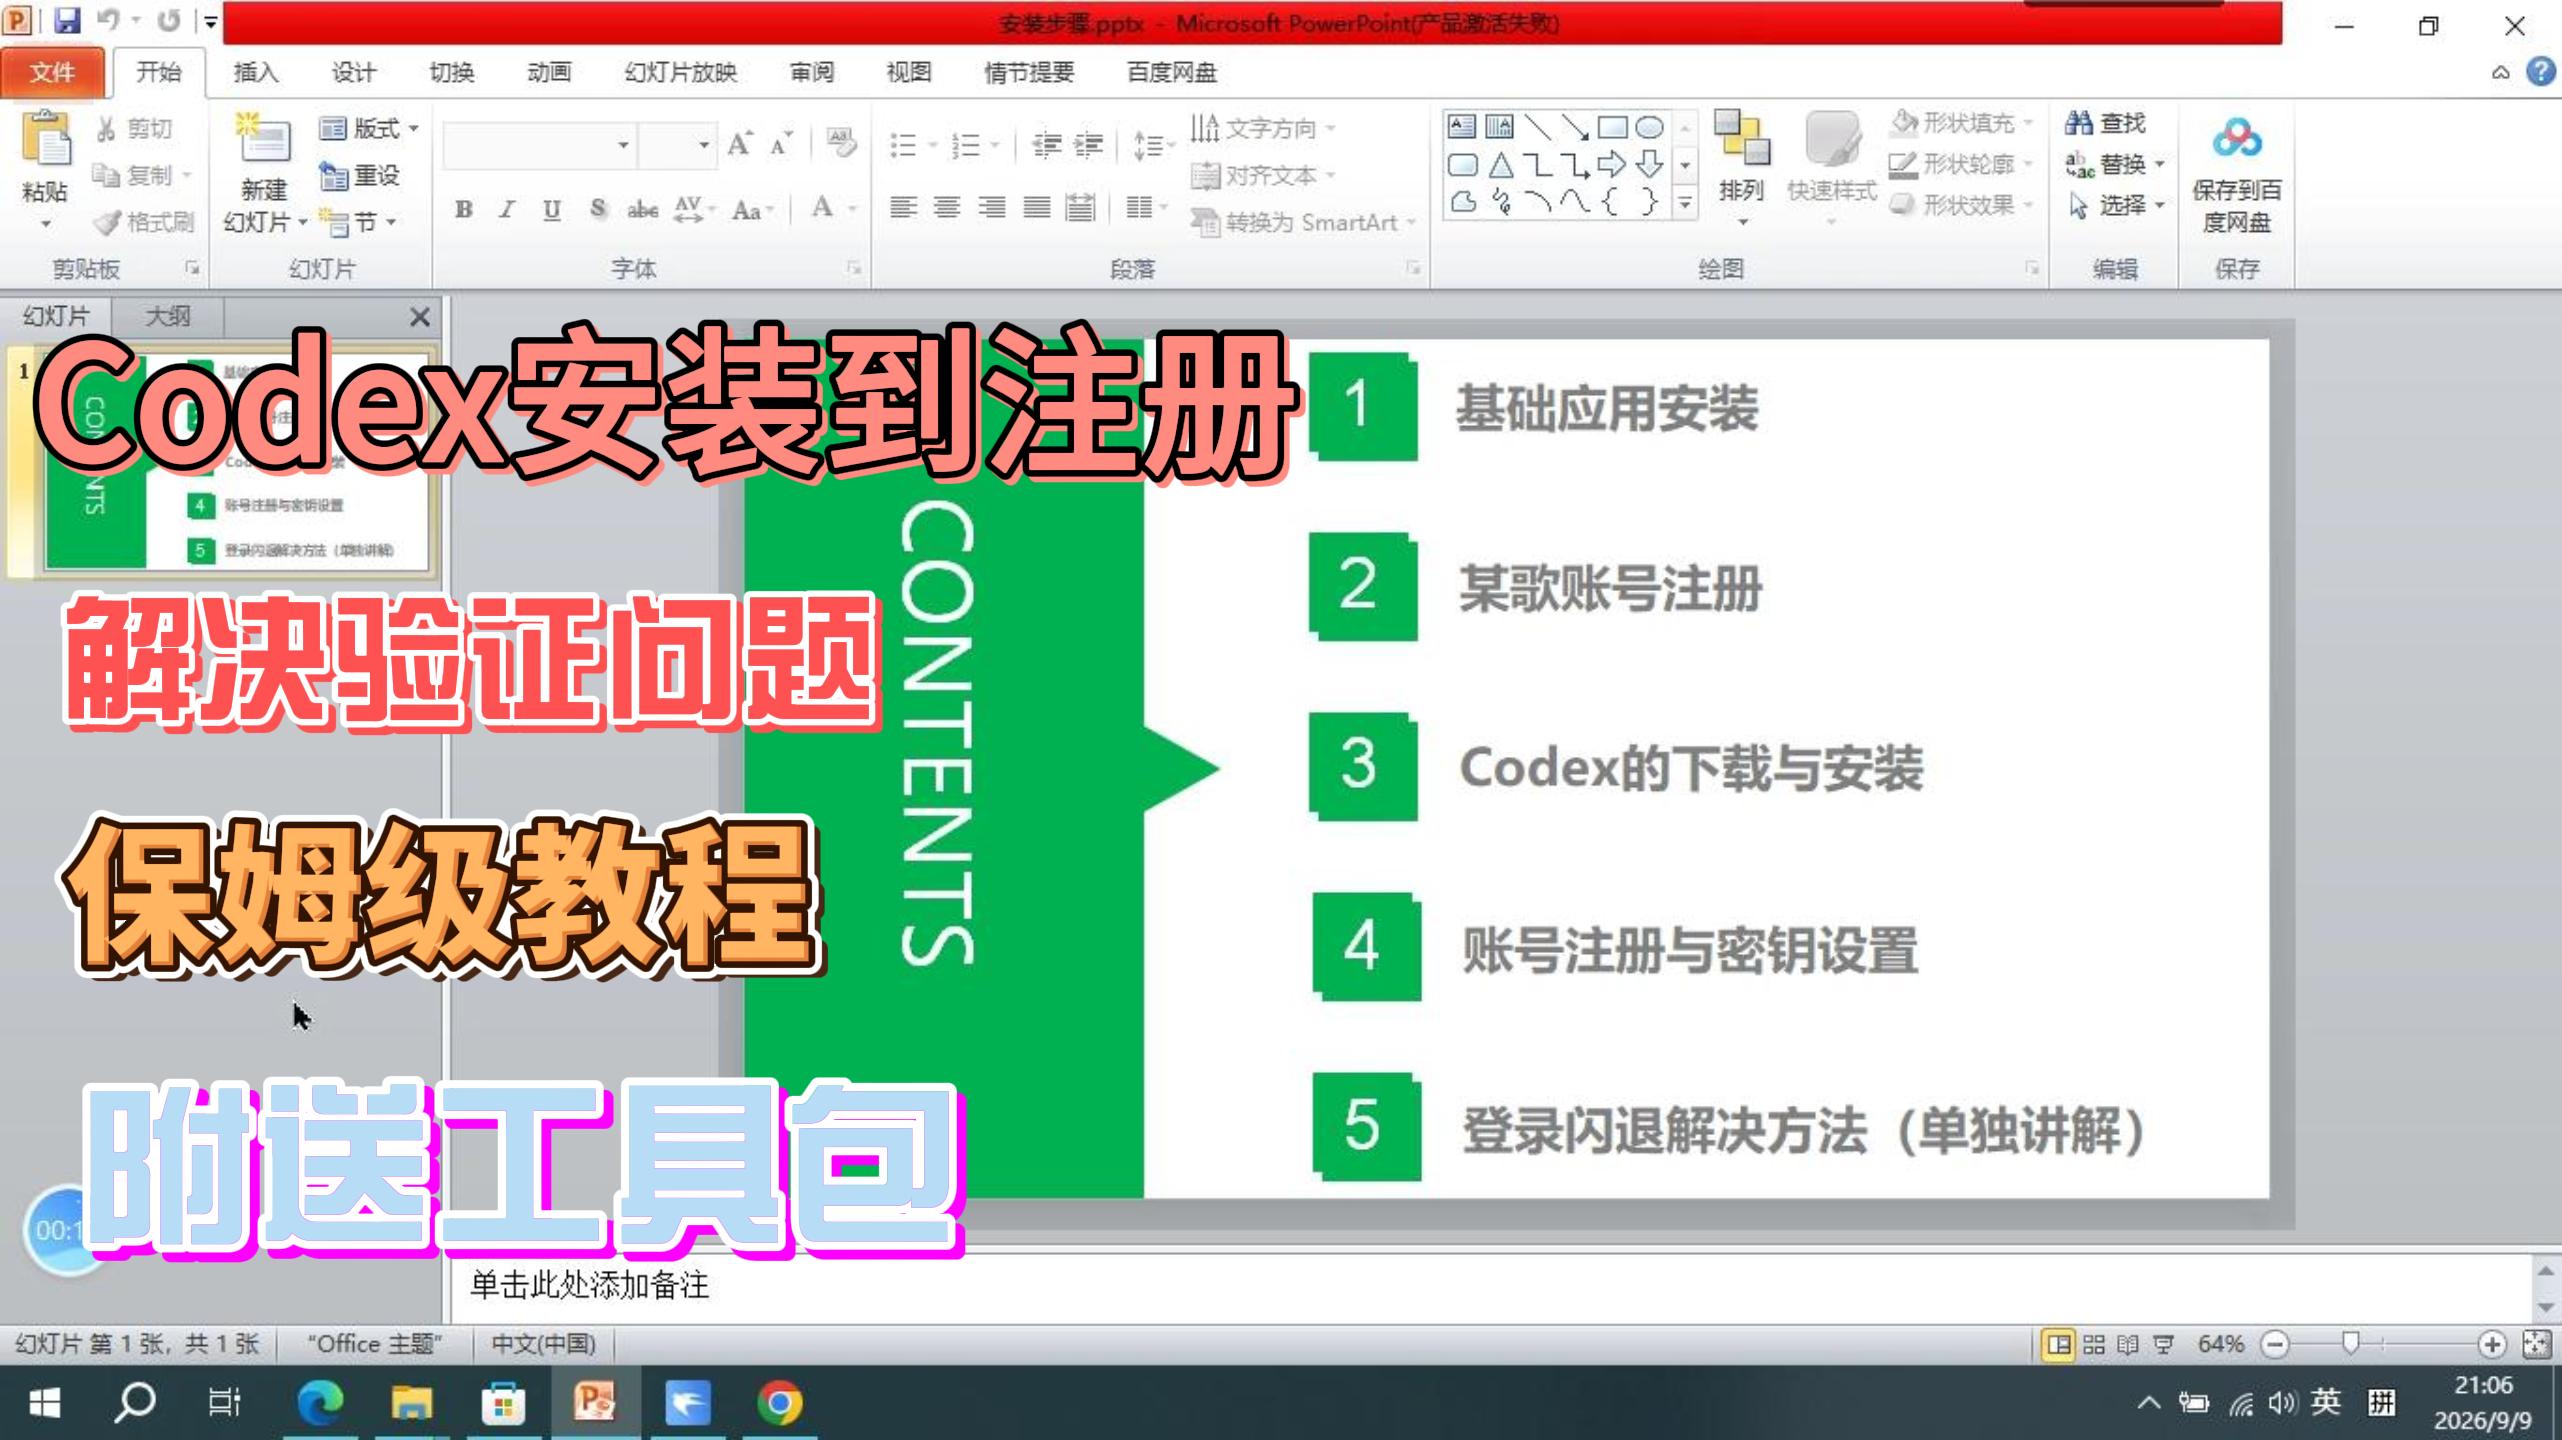Toggle Strikethrough (abc) formatting
2562x1440 pixels.
click(642, 209)
